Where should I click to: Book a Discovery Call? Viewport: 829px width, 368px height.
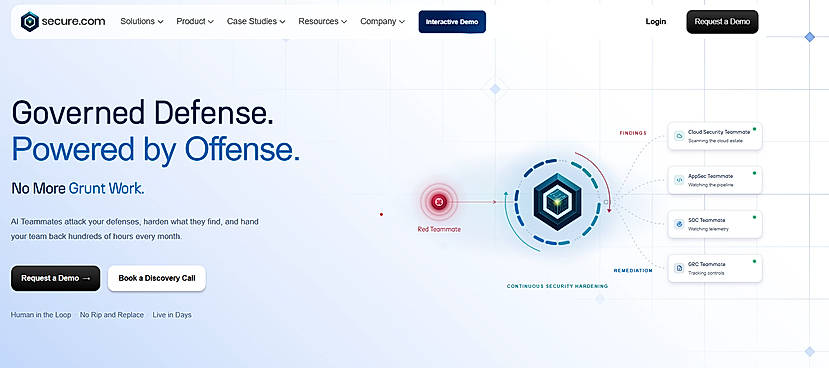coord(156,278)
